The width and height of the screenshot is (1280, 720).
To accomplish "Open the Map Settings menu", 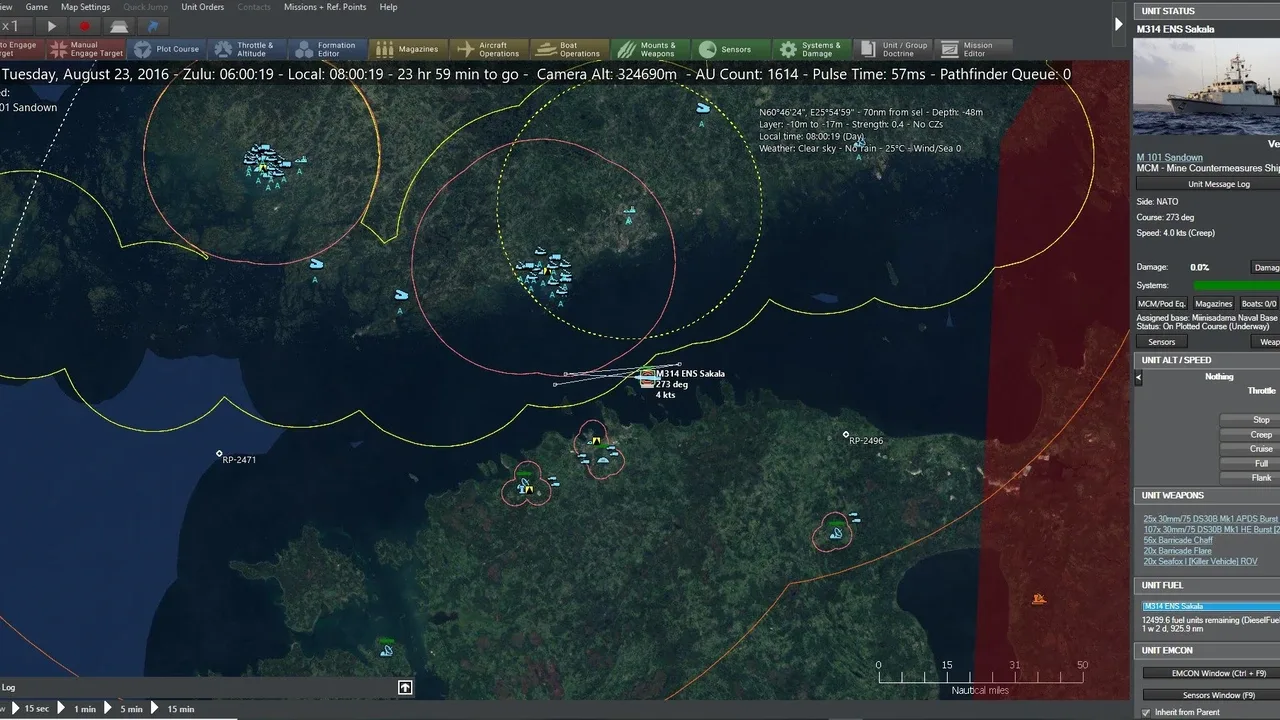I will (85, 7).
